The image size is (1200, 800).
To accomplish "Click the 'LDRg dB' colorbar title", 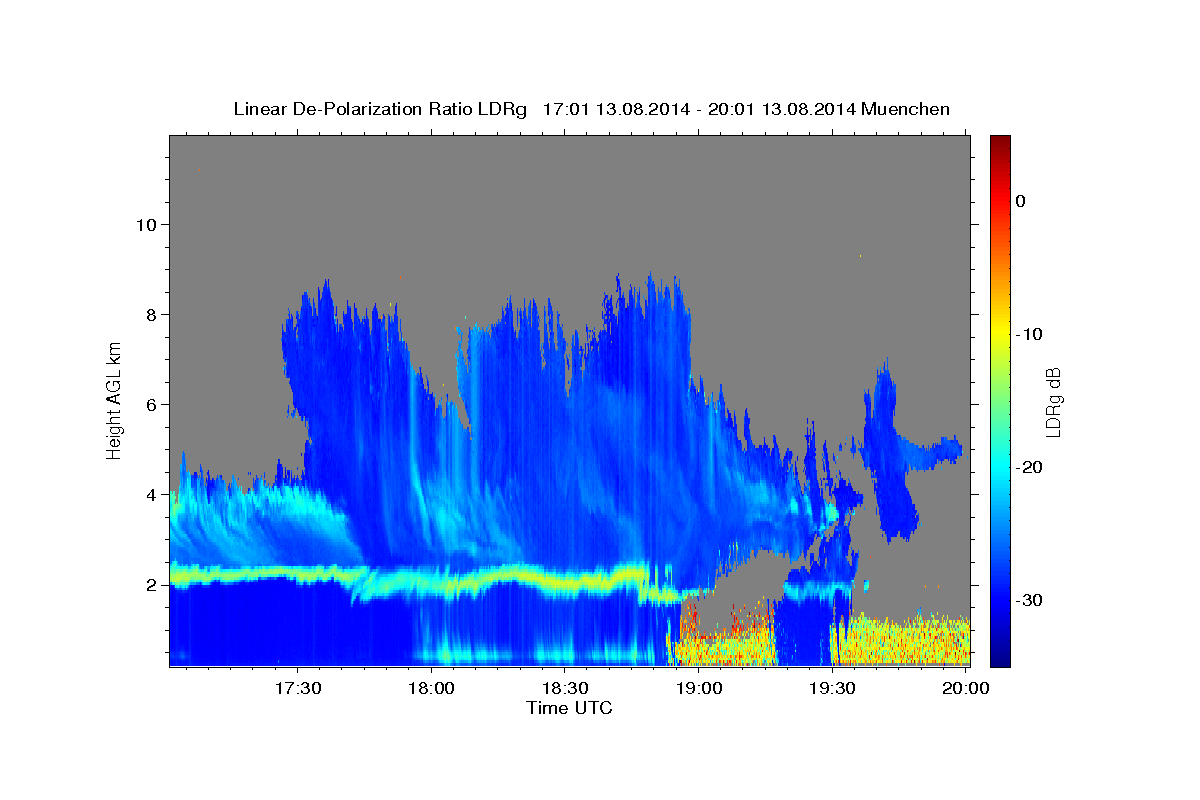I will 1054,401.
